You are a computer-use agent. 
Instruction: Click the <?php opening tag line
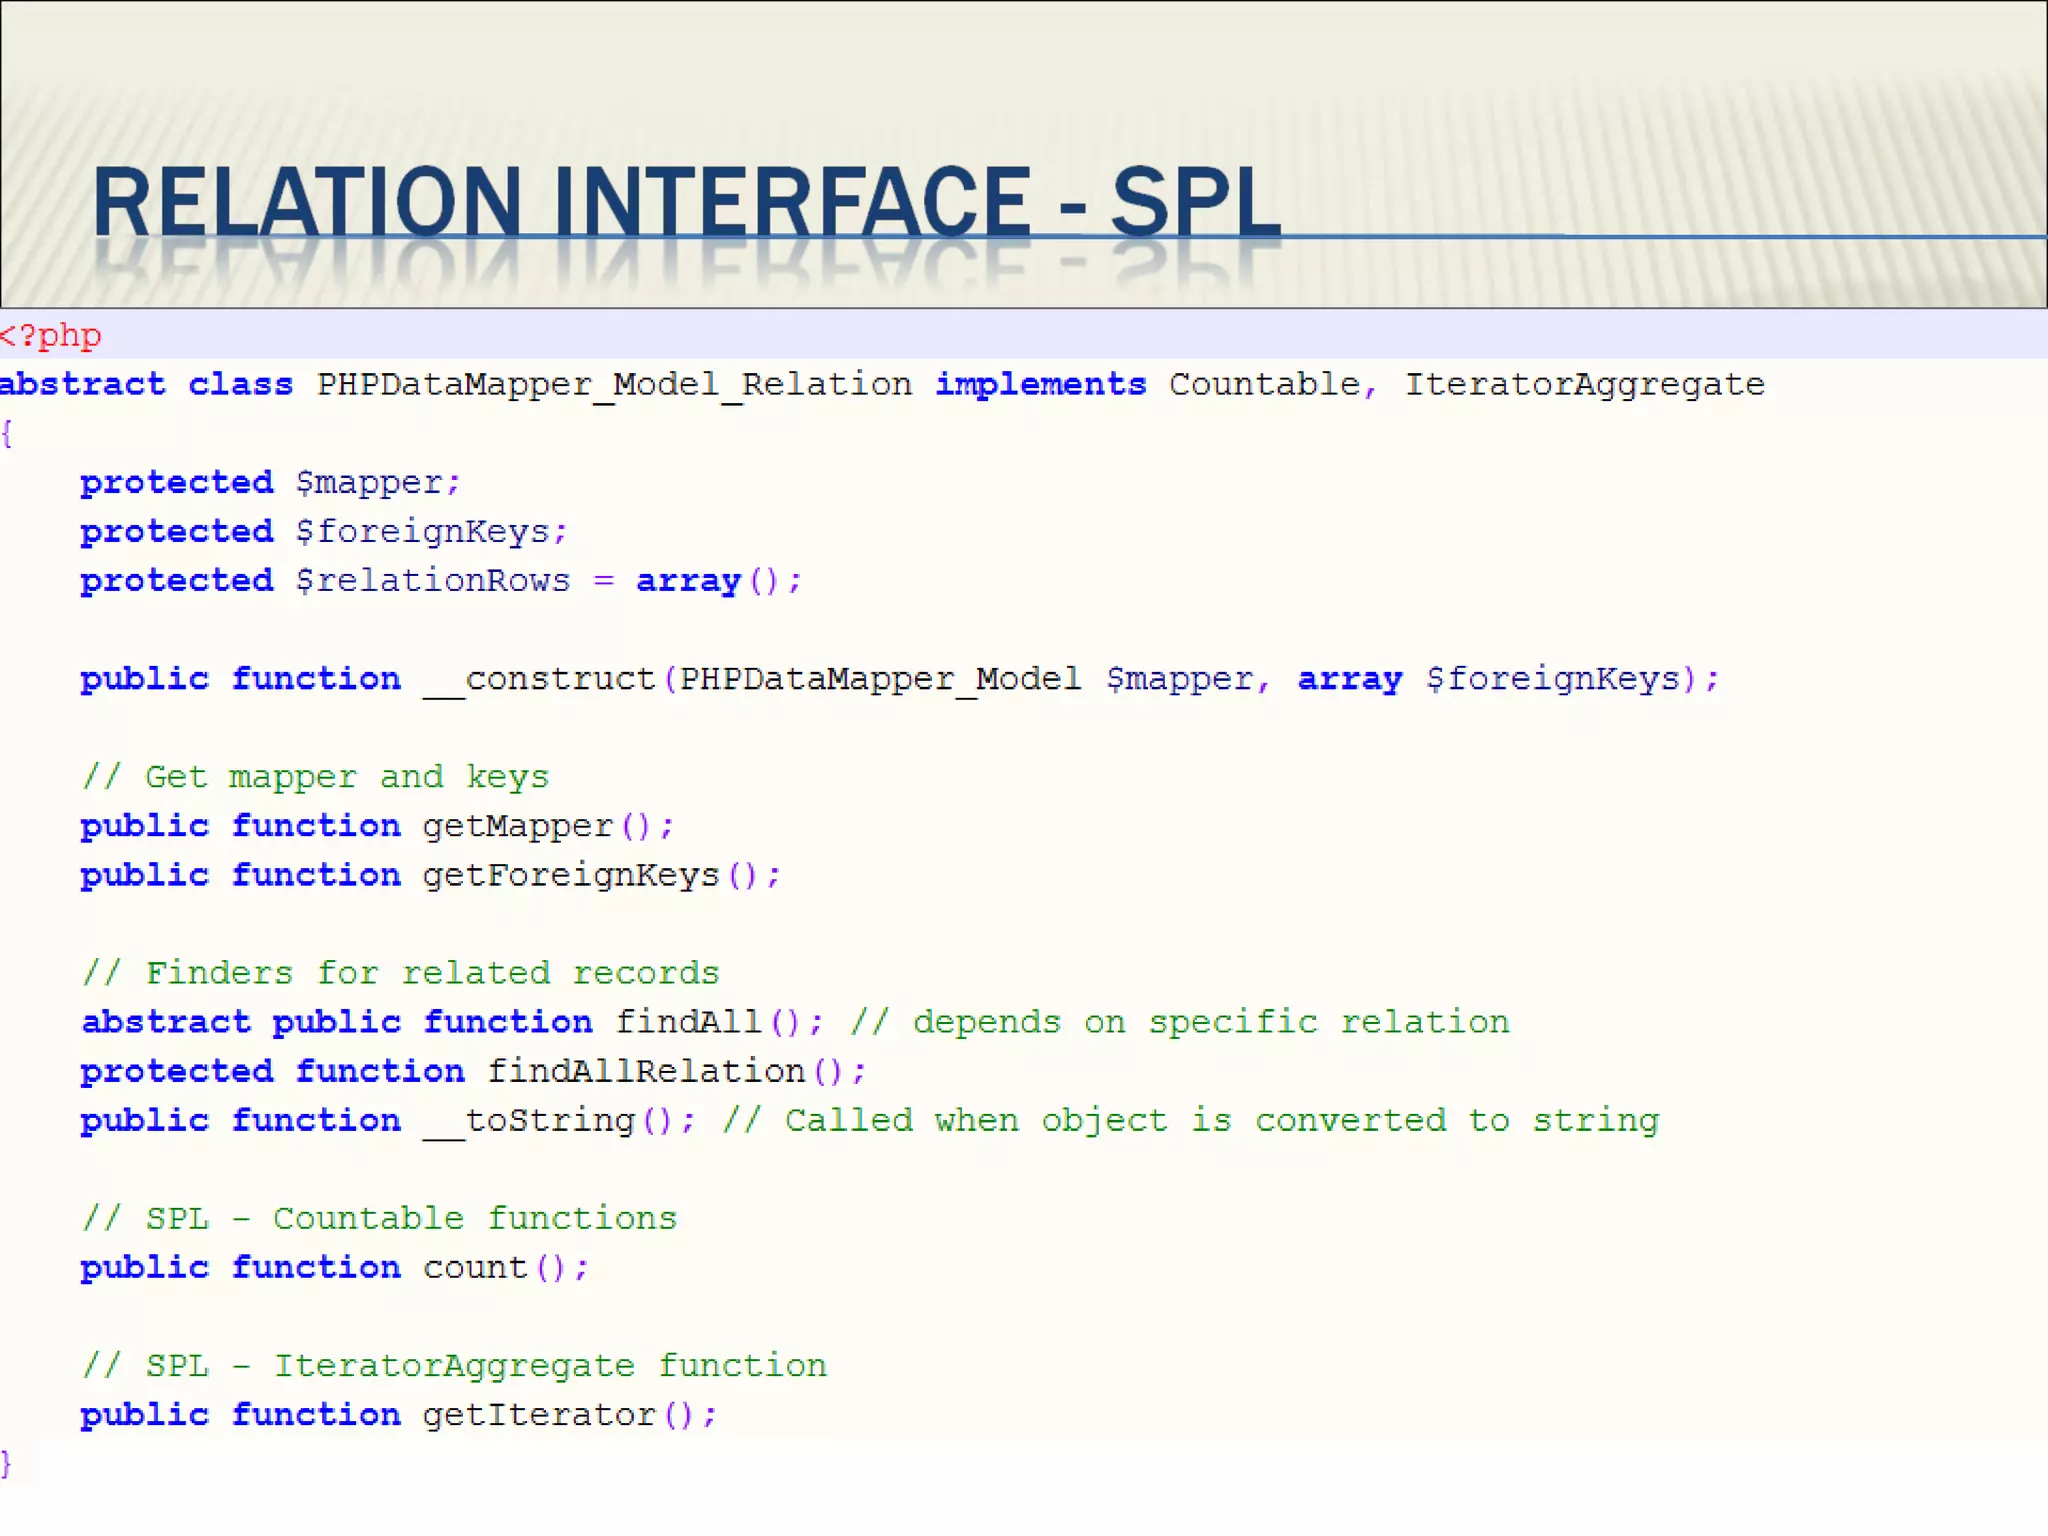pyautogui.click(x=51, y=335)
